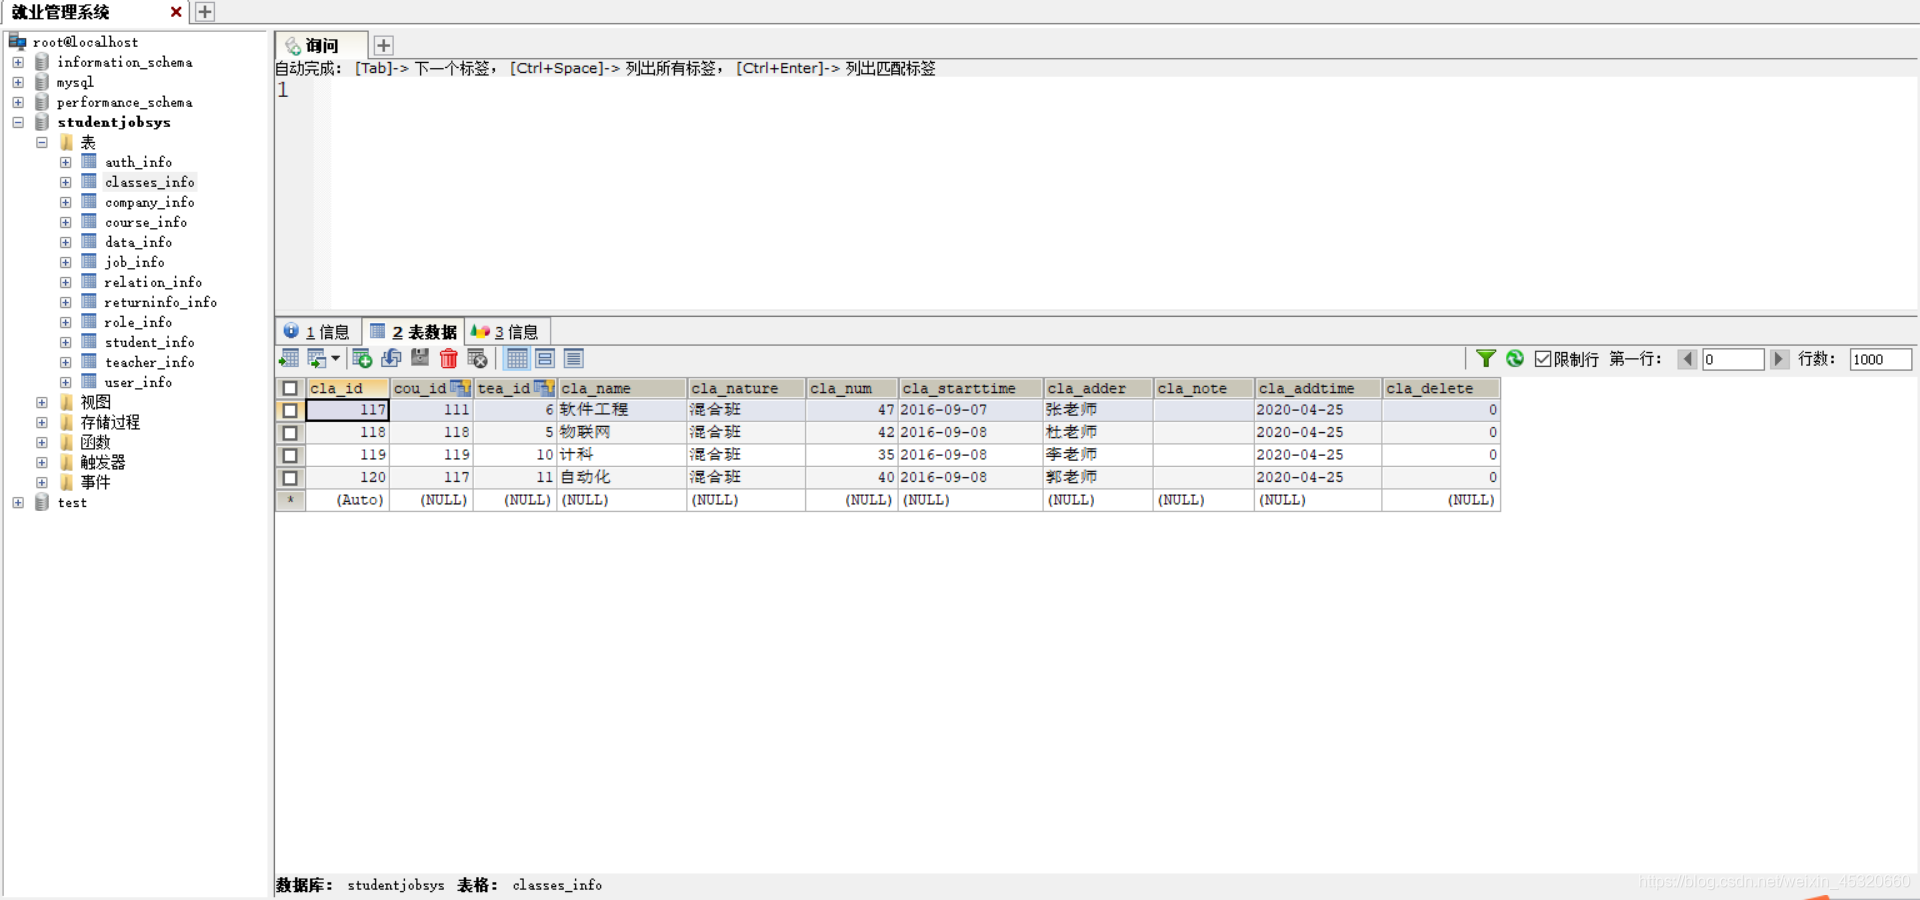
Task: Click the cancel changes icon
Action: [x=478, y=358]
